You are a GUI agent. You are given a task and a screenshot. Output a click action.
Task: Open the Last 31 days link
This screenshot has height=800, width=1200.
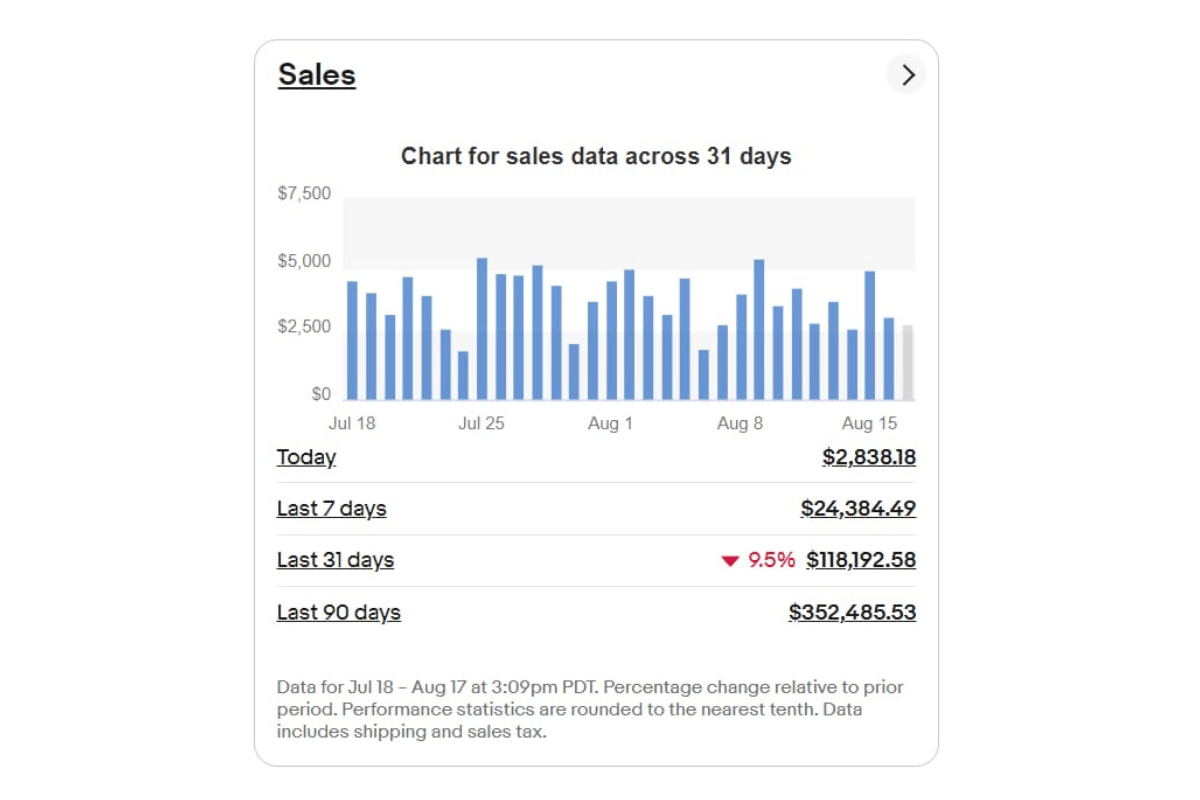click(335, 560)
